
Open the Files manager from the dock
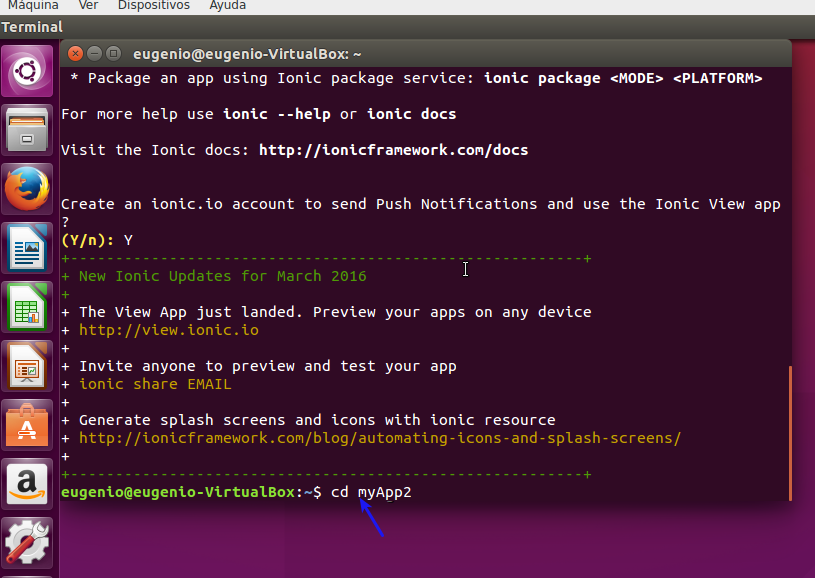click(x=27, y=130)
